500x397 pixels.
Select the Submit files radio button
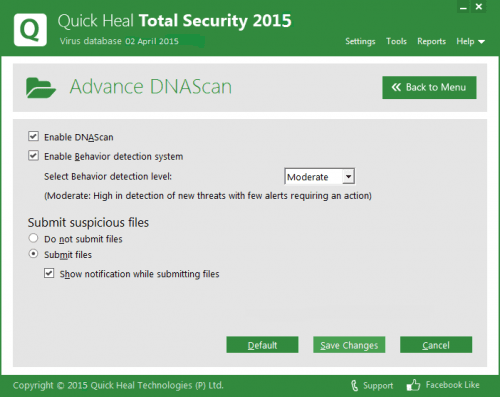click(x=33, y=254)
